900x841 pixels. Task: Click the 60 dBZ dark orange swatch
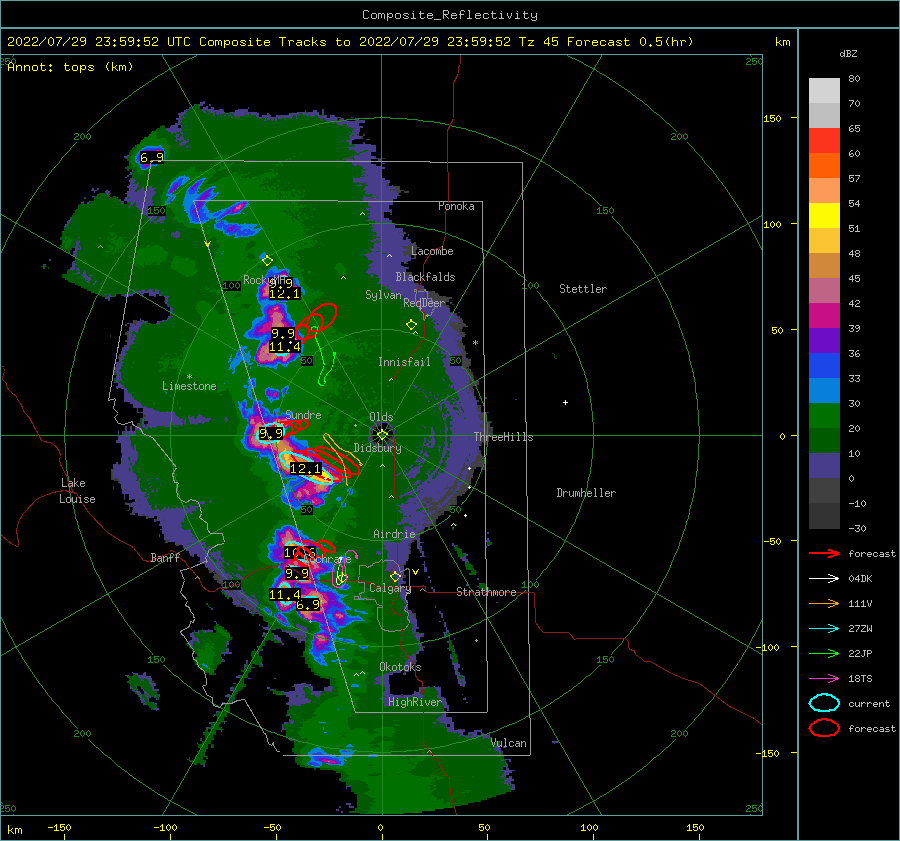[824, 165]
